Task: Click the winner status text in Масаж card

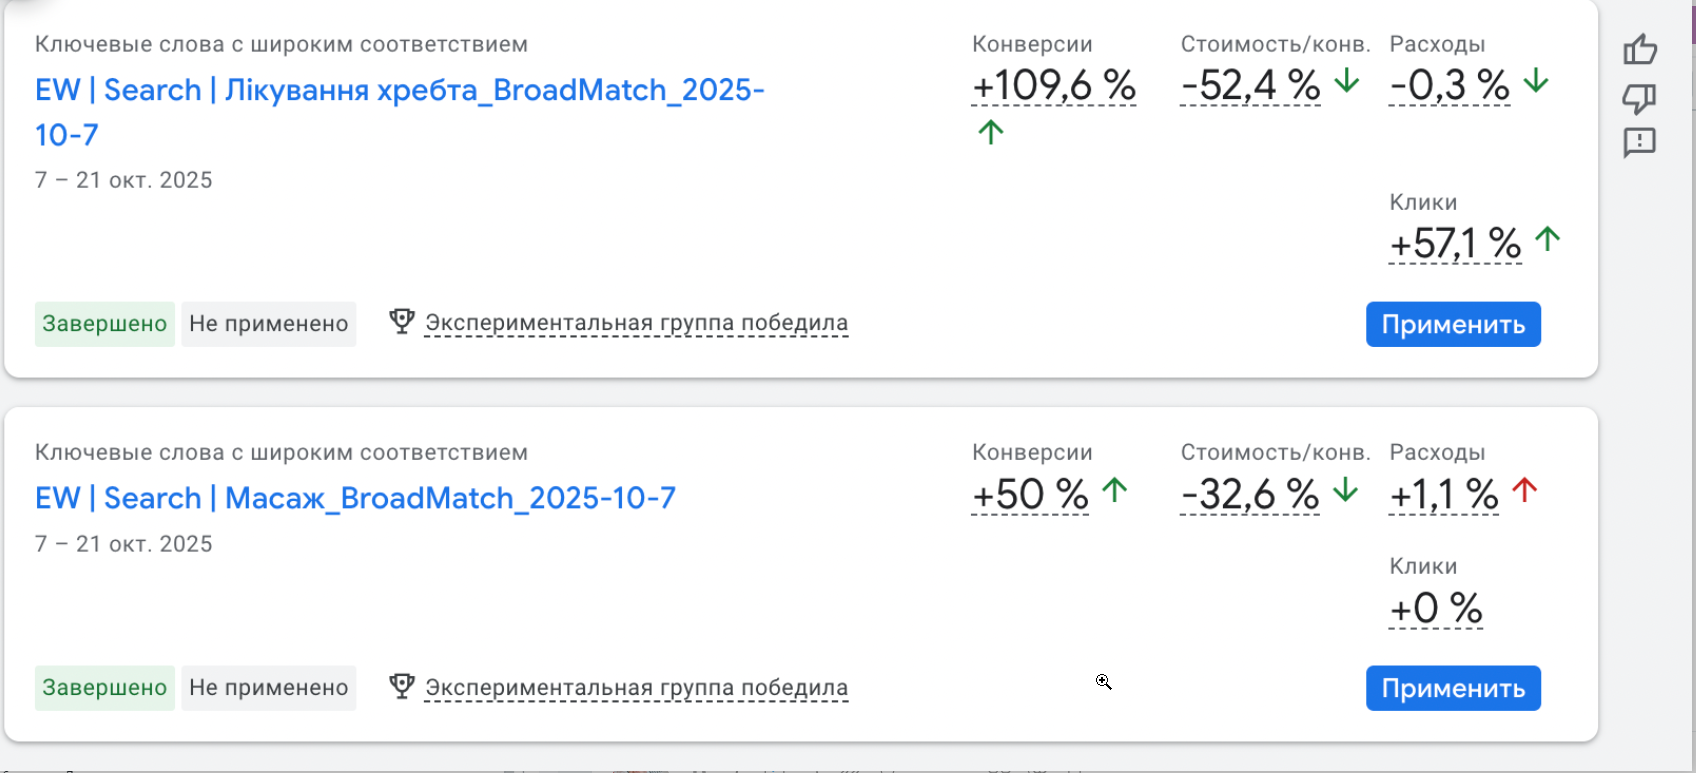Action: pos(636,687)
